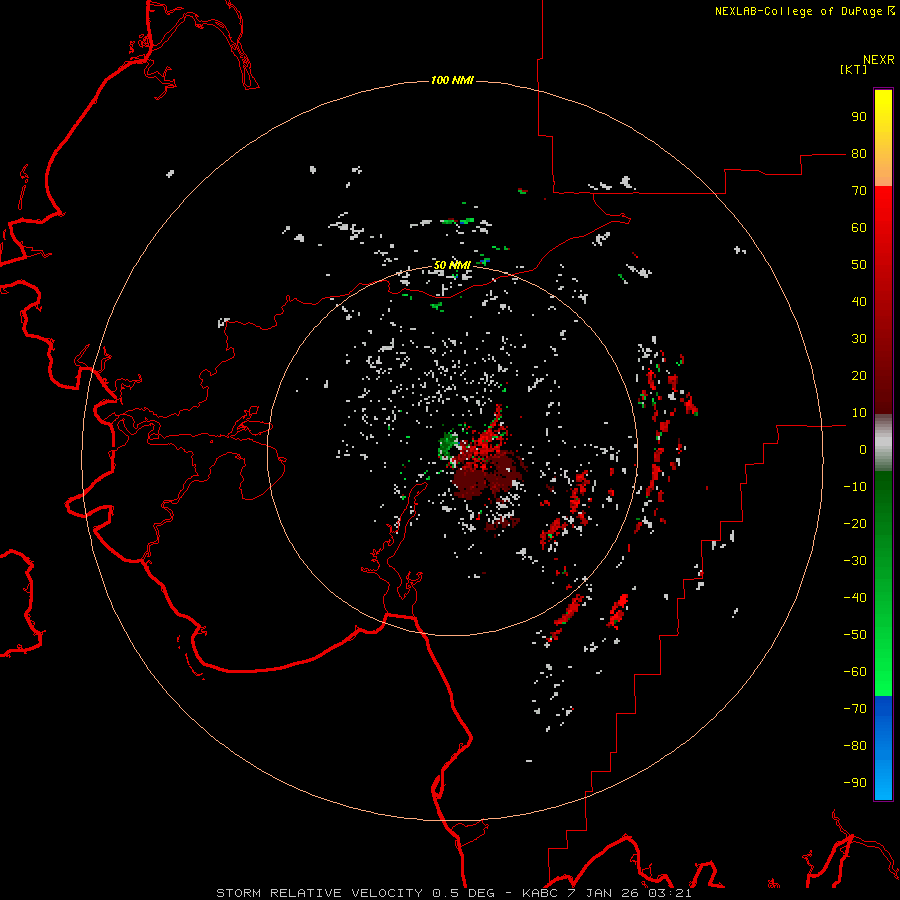Screen dimensions: 900x900
Task: Click the 60 value on the velocity scale
Action: click(859, 227)
